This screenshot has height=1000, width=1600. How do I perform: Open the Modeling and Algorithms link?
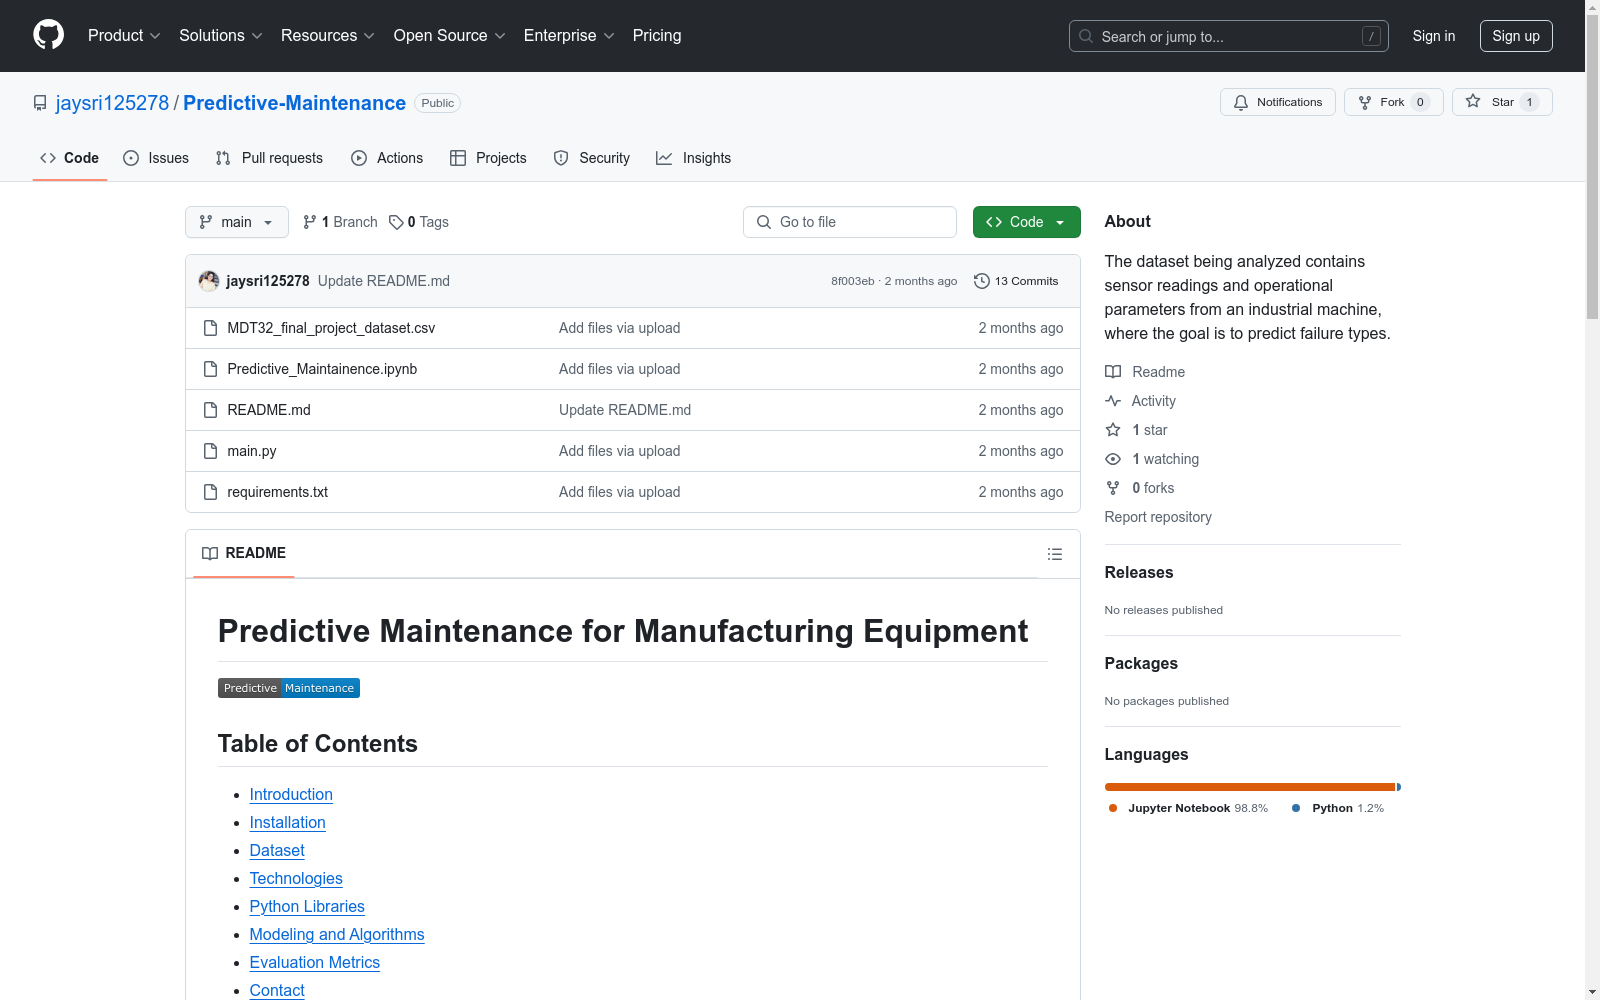coord(337,934)
